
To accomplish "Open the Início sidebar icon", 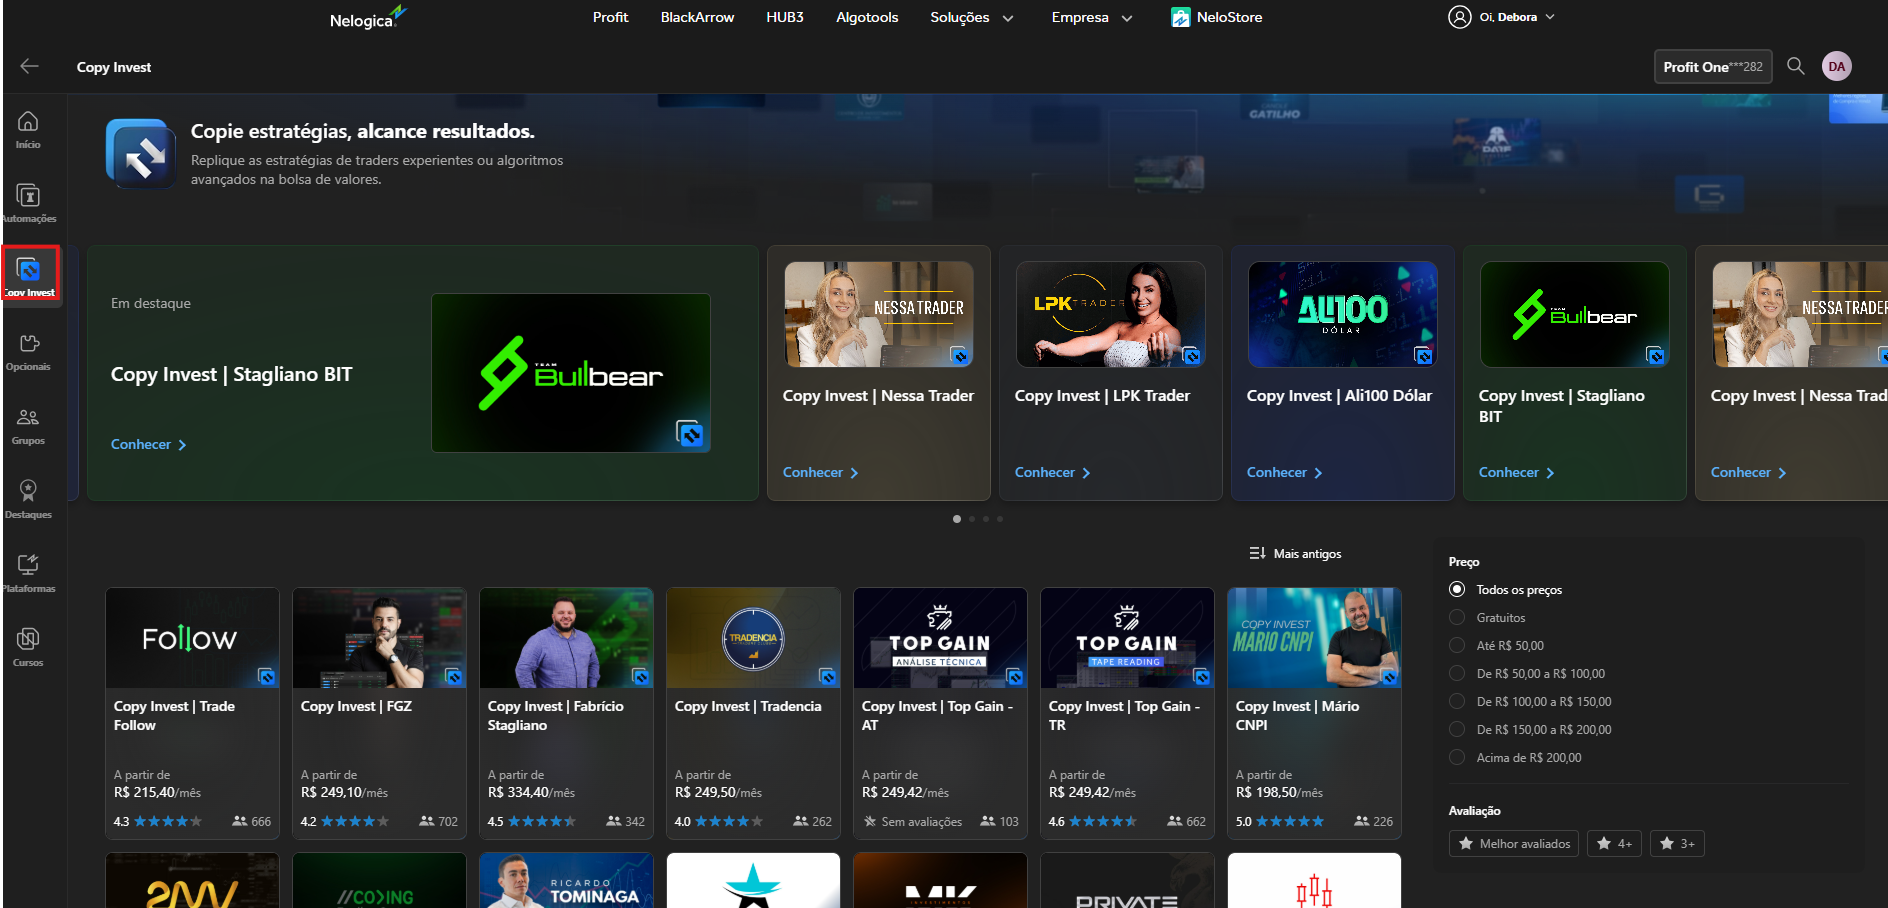I will [x=28, y=122].
